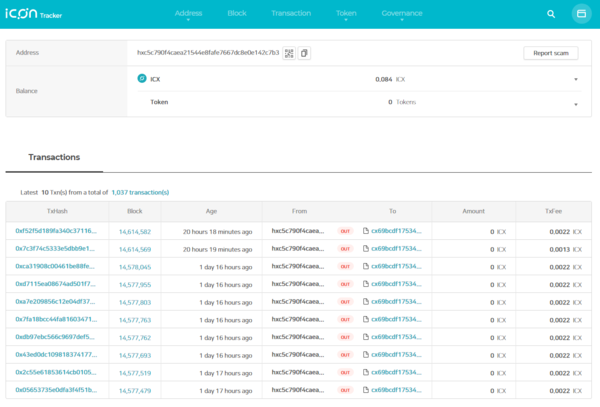Screen dimensions: 600x407
Task: Open transaction 0x7fa18bcc44fa81603471...
Action: 56,319
